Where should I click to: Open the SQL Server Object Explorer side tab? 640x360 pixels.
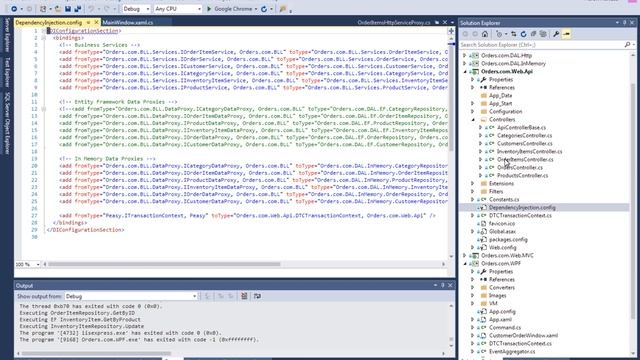7,123
